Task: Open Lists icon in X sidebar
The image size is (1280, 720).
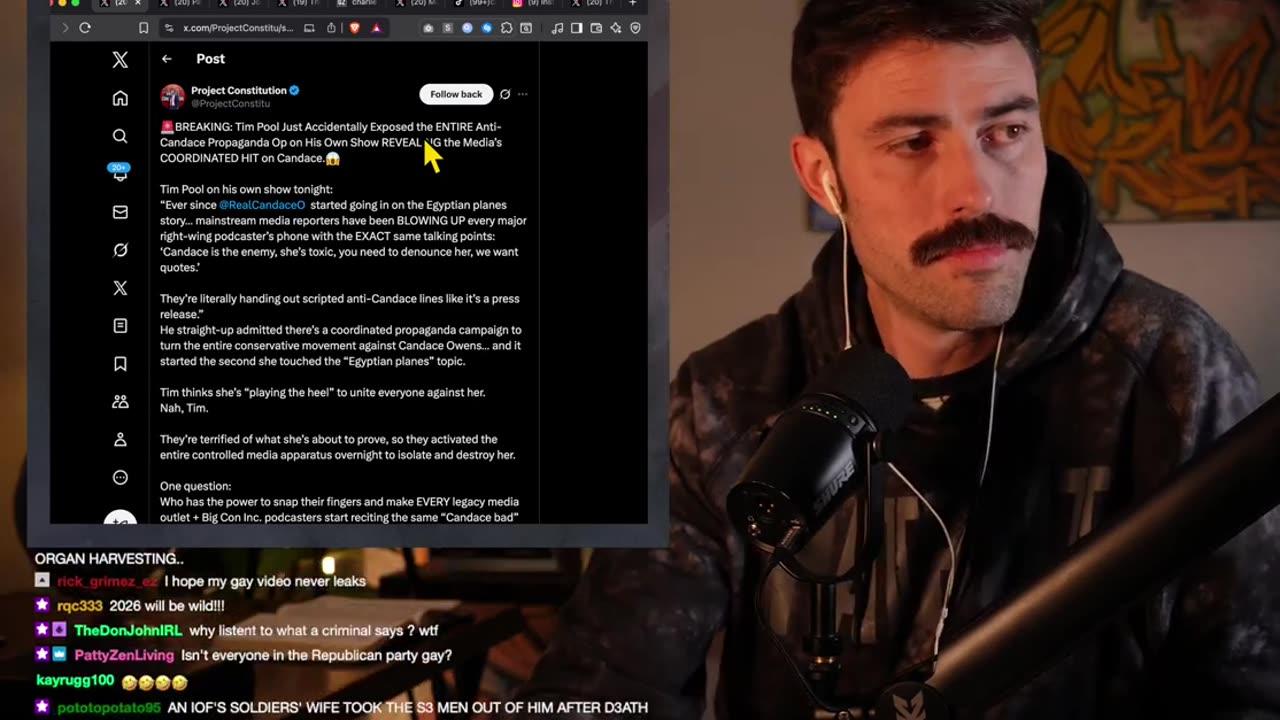Action: pyautogui.click(x=120, y=326)
